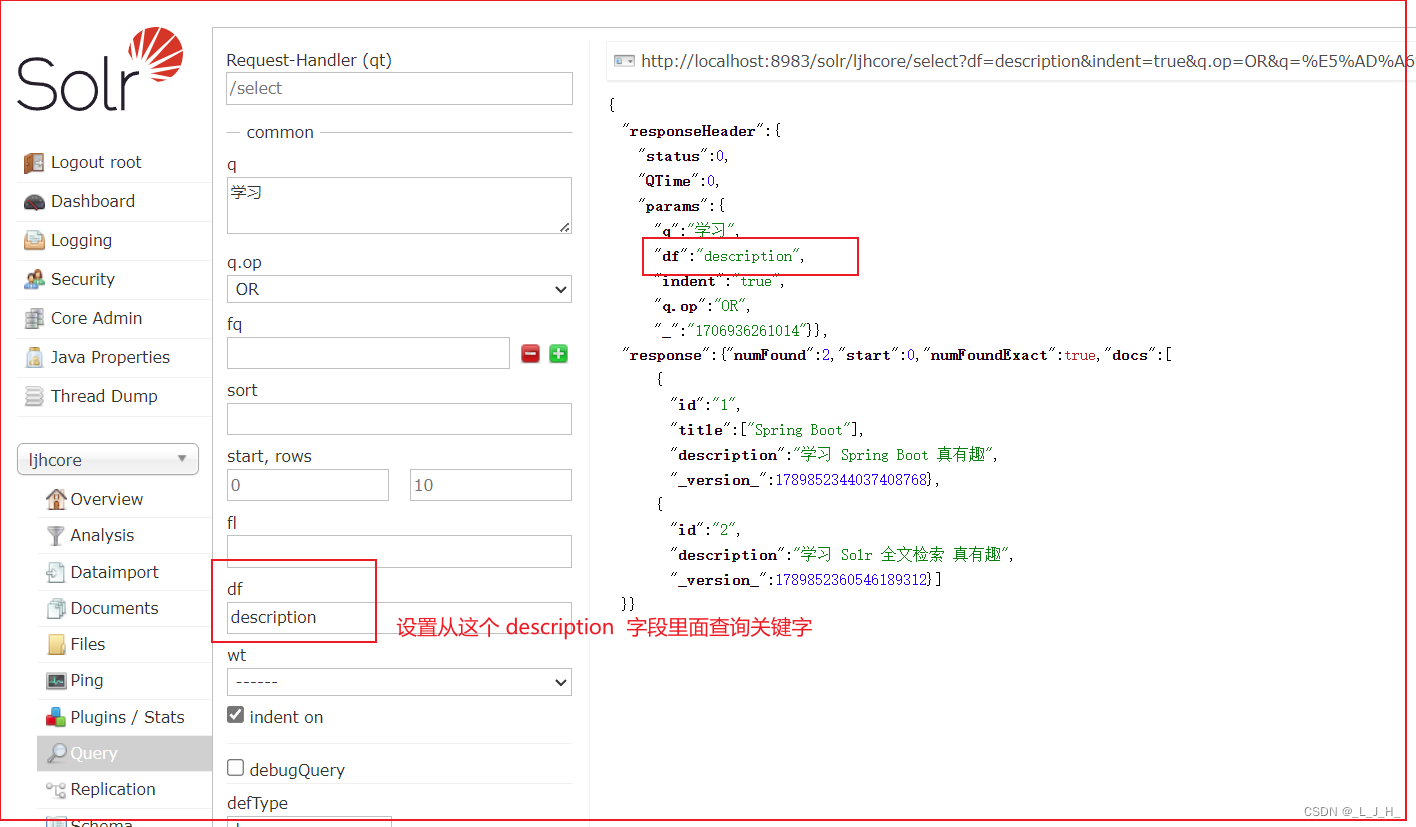The height and width of the screenshot is (827, 1416).
Task: Click the _version_ value 1789852344037408768
Action: coord(851,480)
